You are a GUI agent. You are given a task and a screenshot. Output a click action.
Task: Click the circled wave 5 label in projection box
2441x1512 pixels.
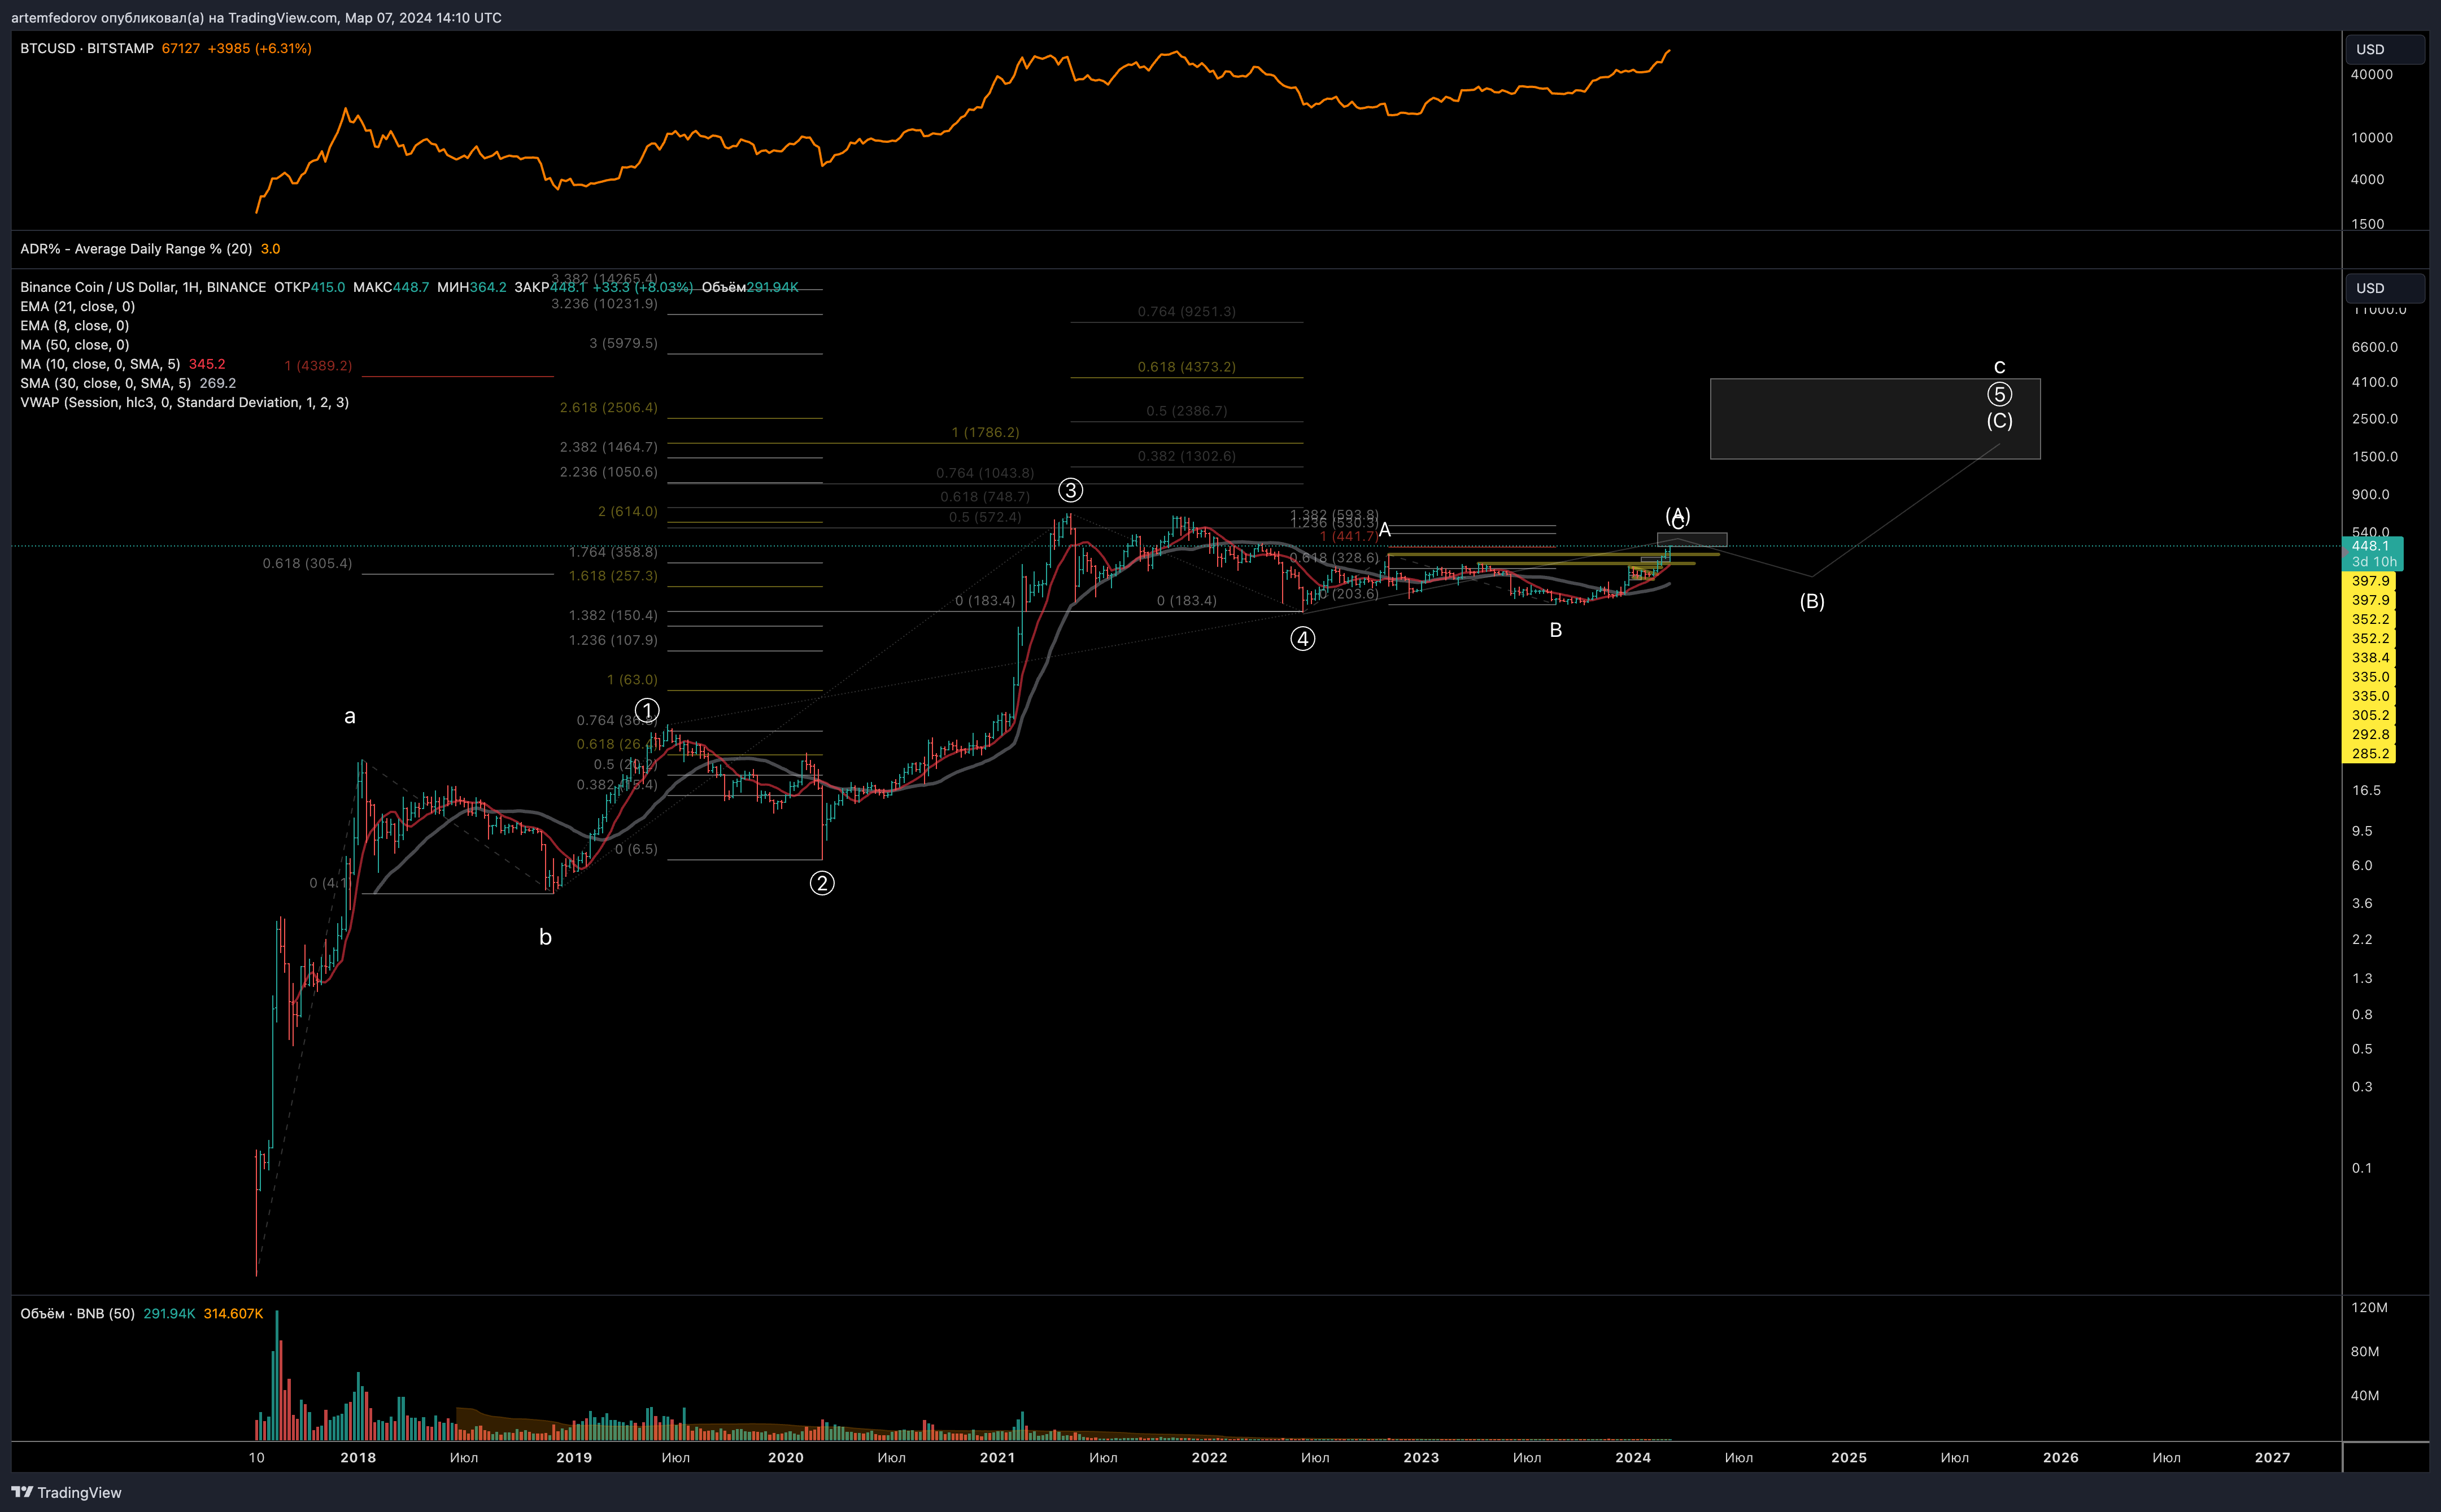pos(1999,394)
